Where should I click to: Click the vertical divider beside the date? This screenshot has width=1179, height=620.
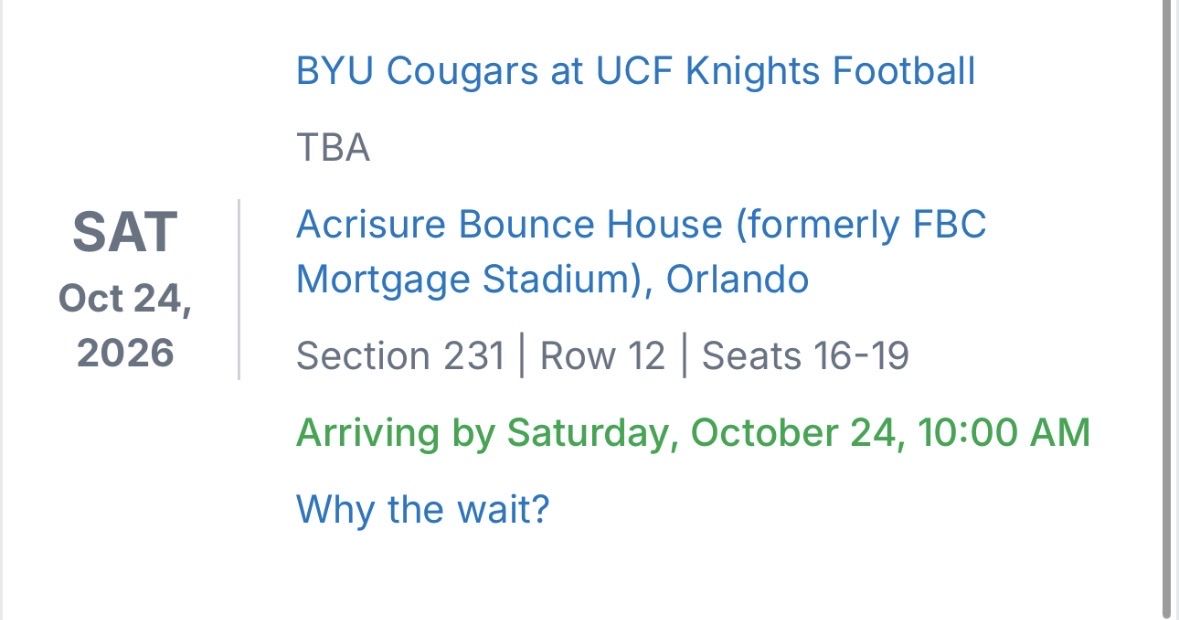coord(239,290)
